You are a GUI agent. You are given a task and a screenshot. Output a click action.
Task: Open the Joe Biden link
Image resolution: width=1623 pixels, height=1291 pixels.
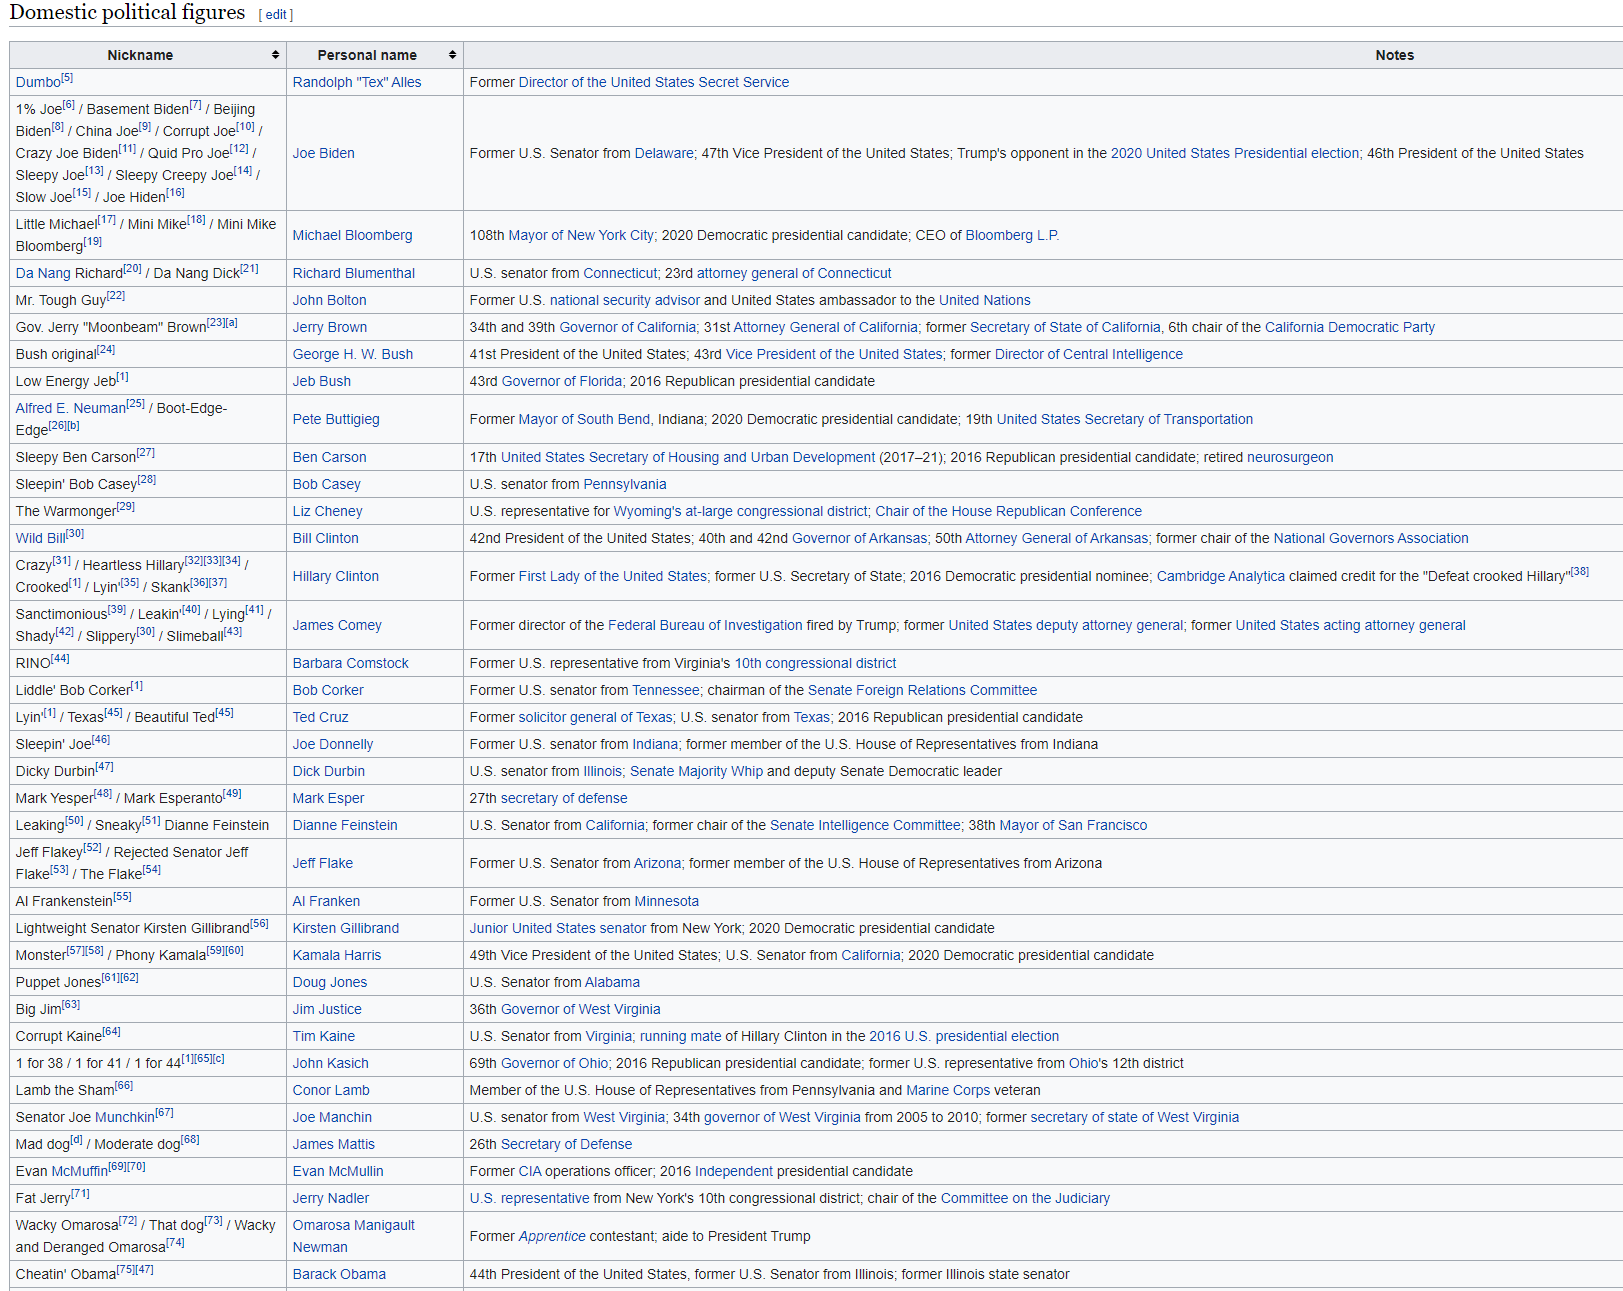323,153
